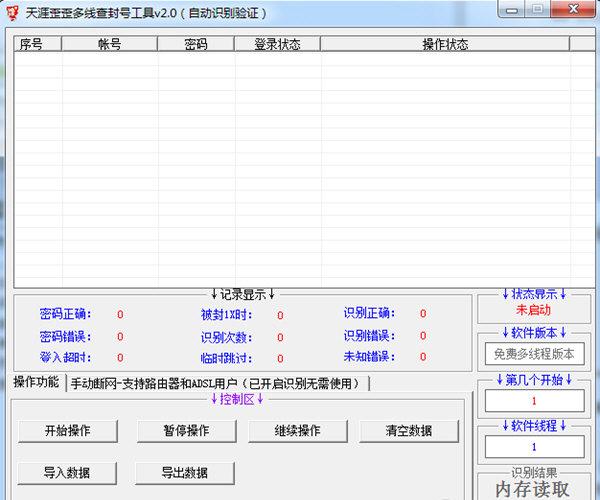The width and height of the screenshot is (600, 500).
Task: Clear data using 清空数据 button
Action: (x=409, y=431)
